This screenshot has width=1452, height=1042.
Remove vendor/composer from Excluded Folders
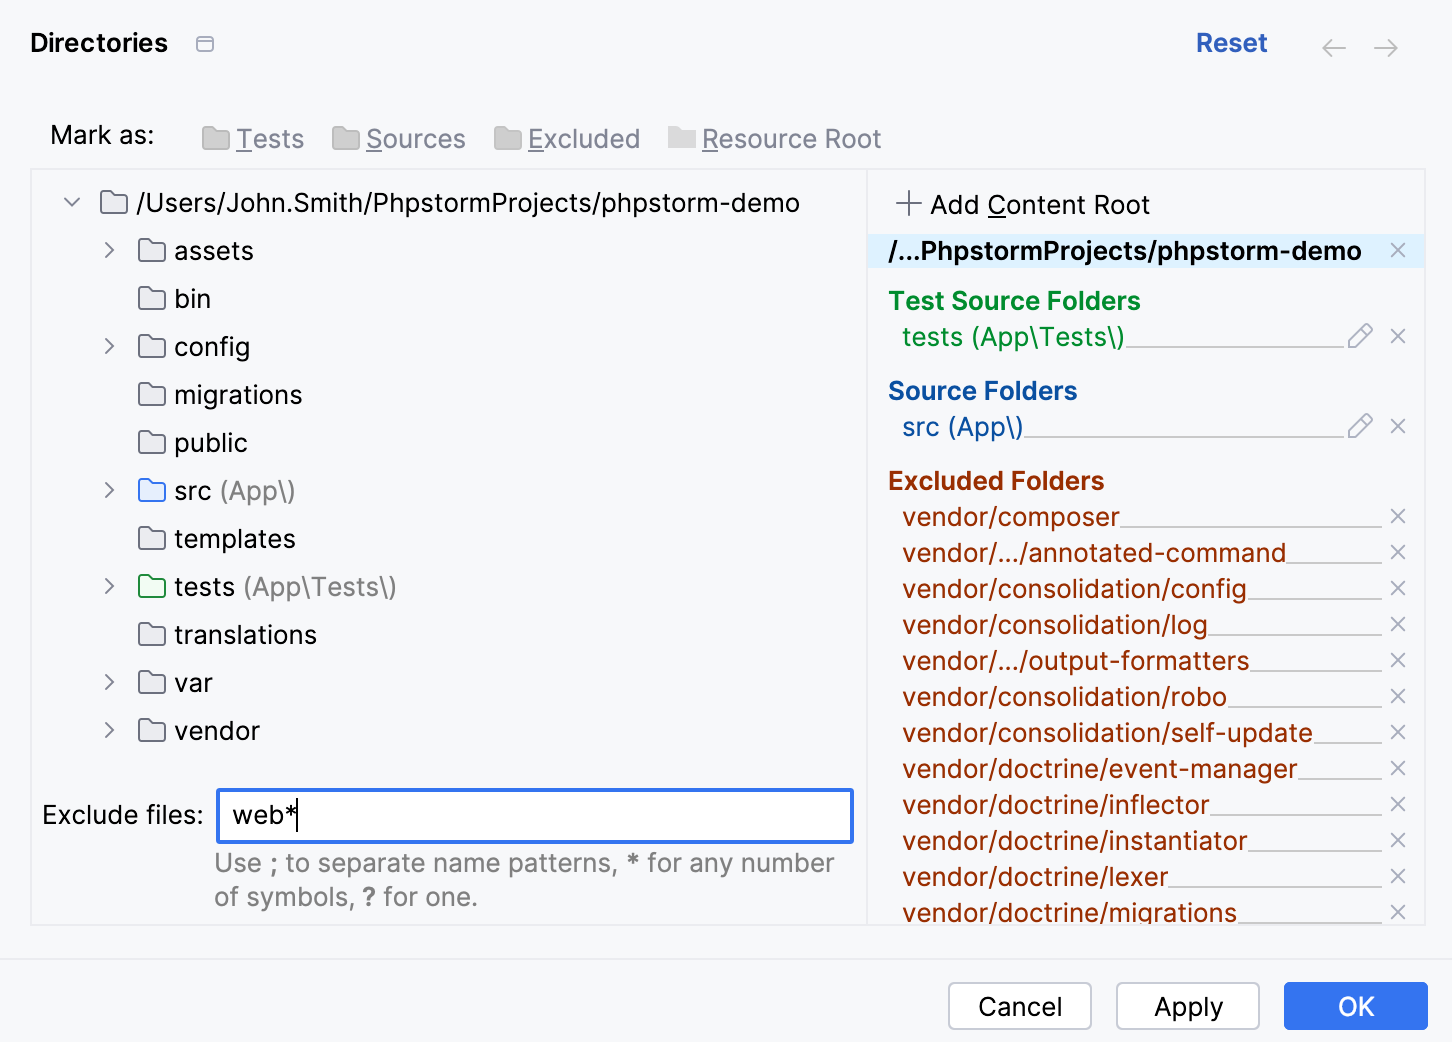point(1397,516)
